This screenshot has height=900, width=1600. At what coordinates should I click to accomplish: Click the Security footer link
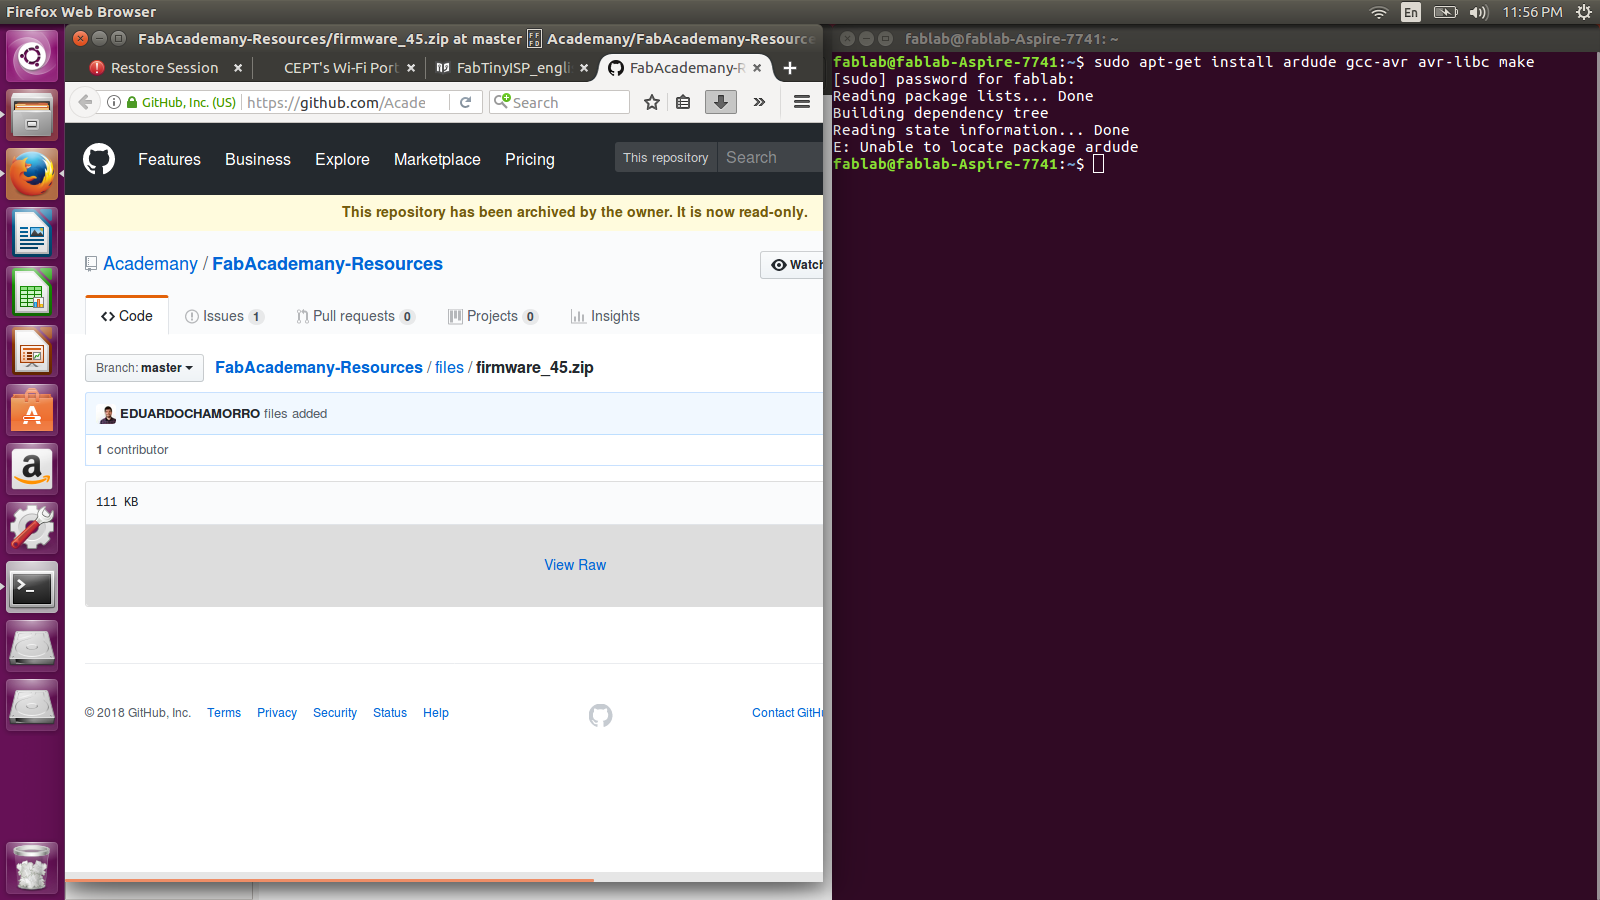point(335,713)
